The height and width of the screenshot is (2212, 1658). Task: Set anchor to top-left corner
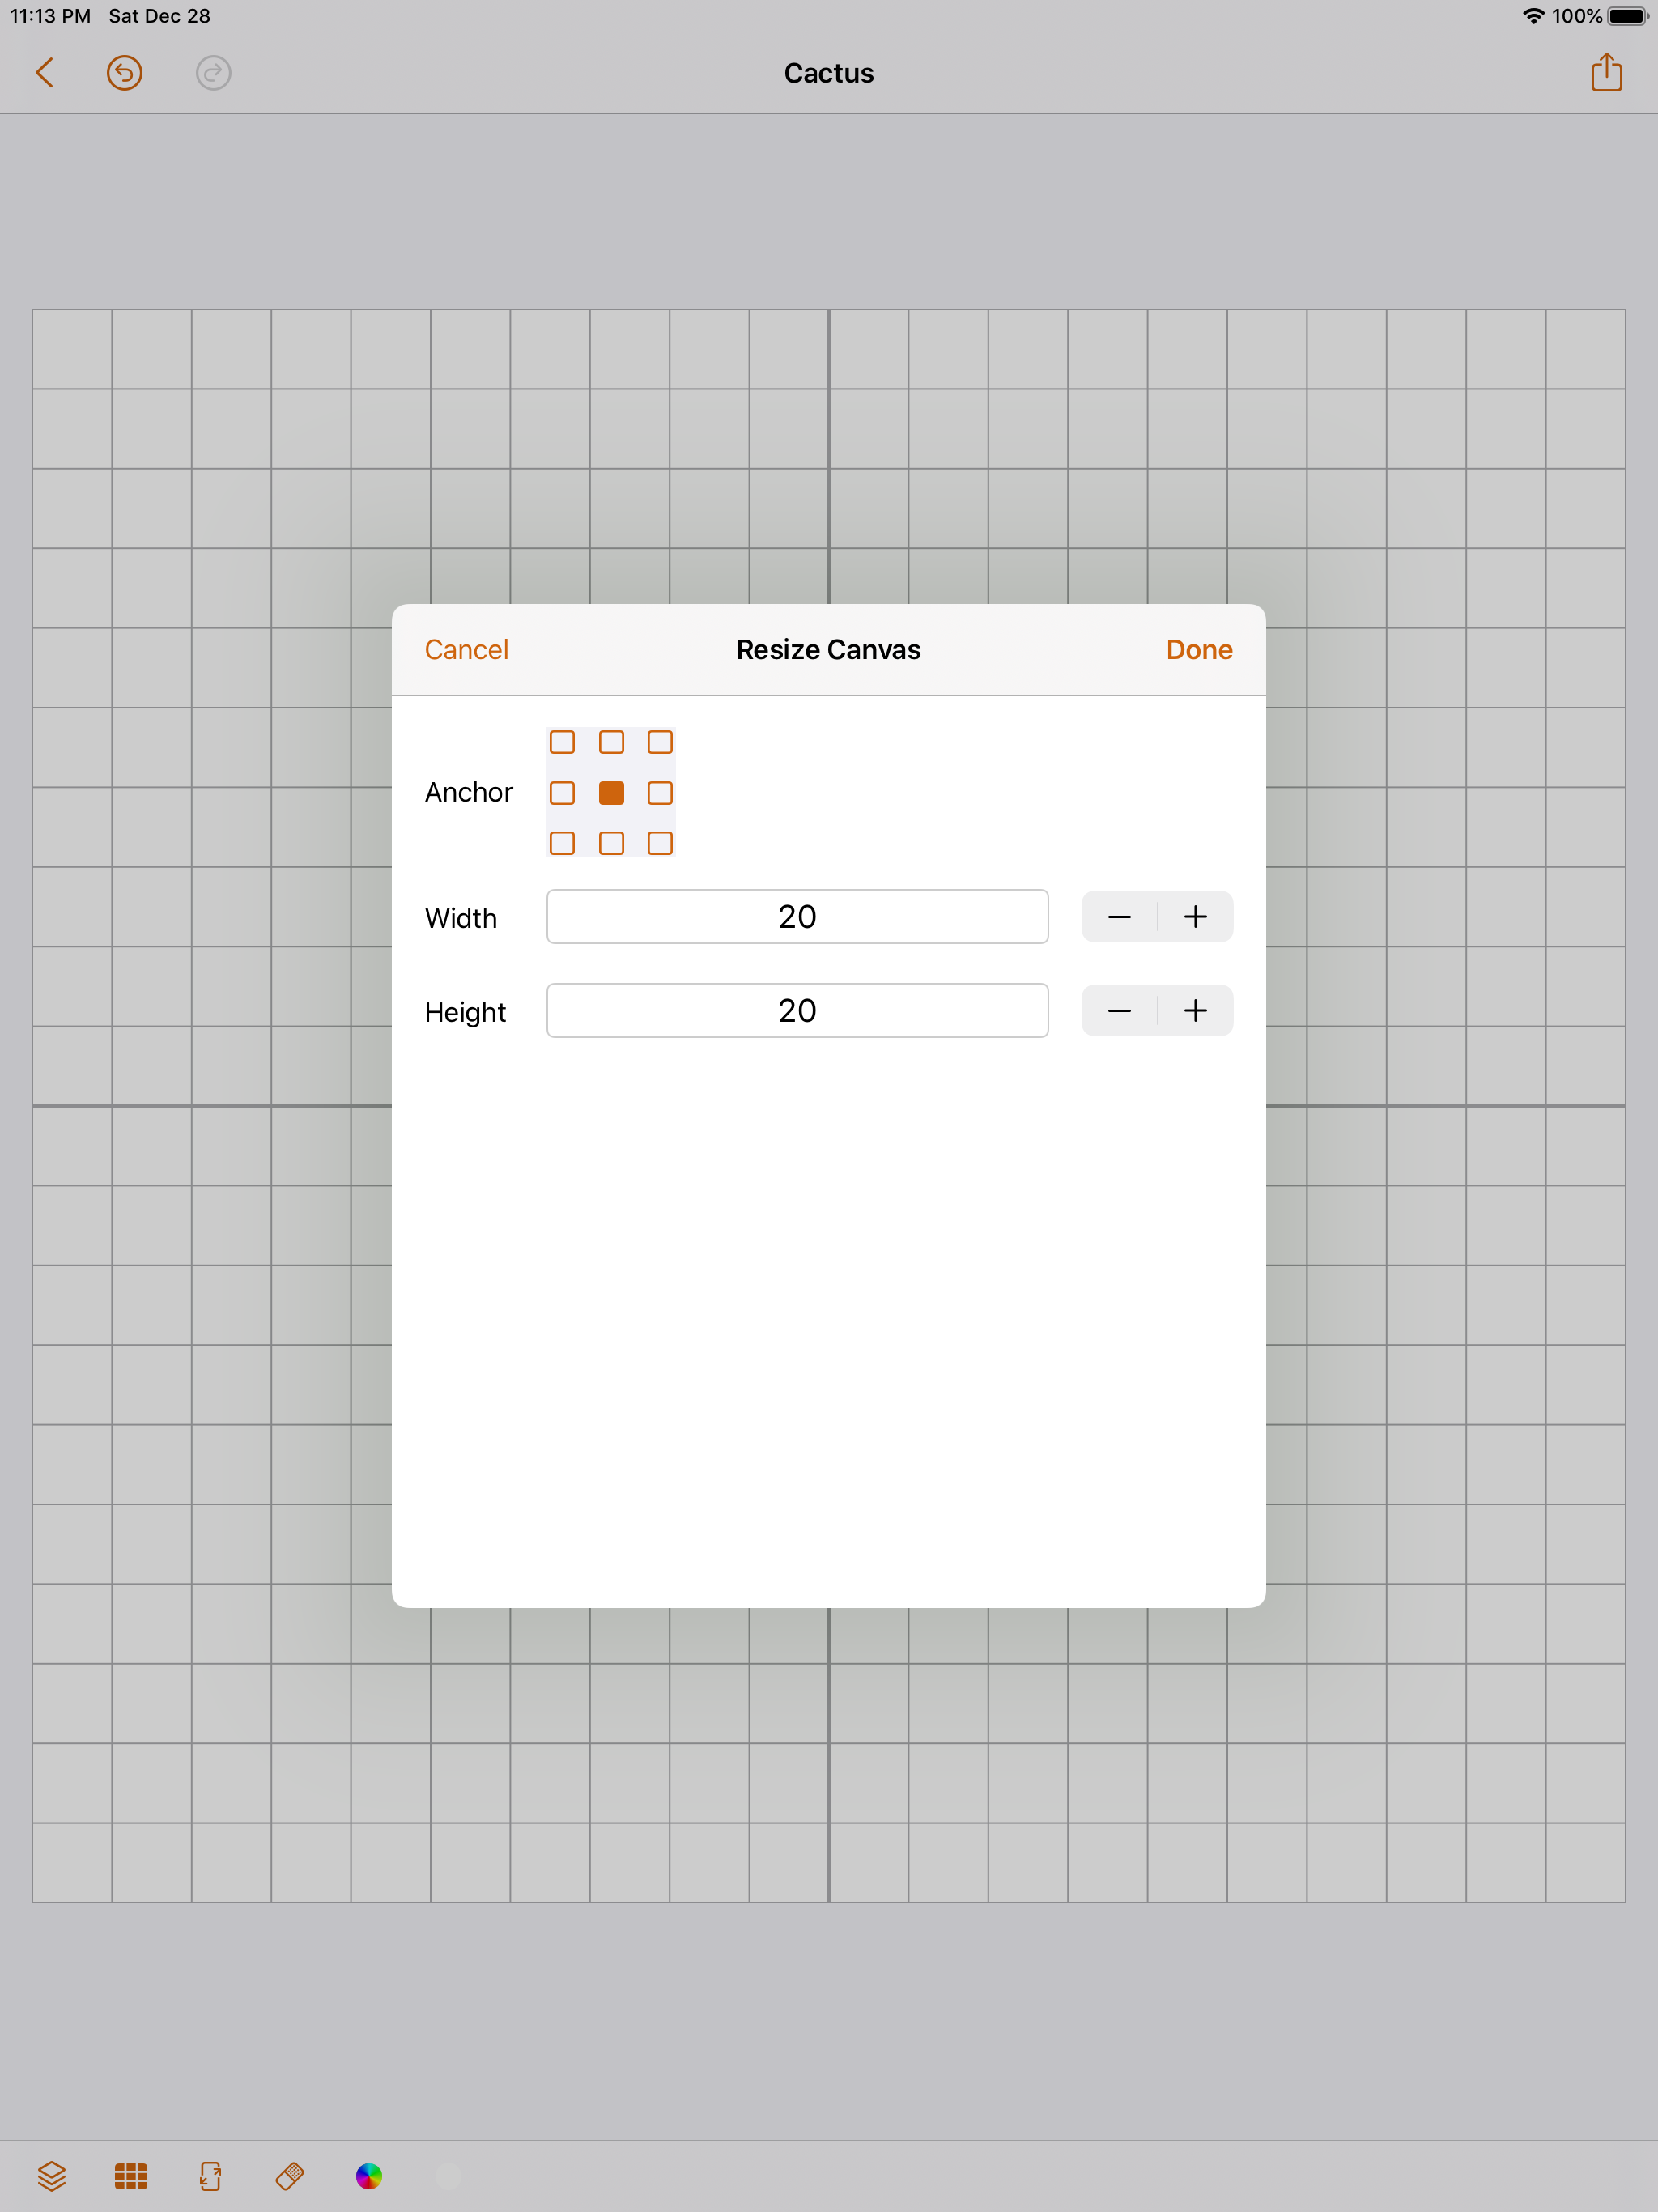tap(562, 742)
